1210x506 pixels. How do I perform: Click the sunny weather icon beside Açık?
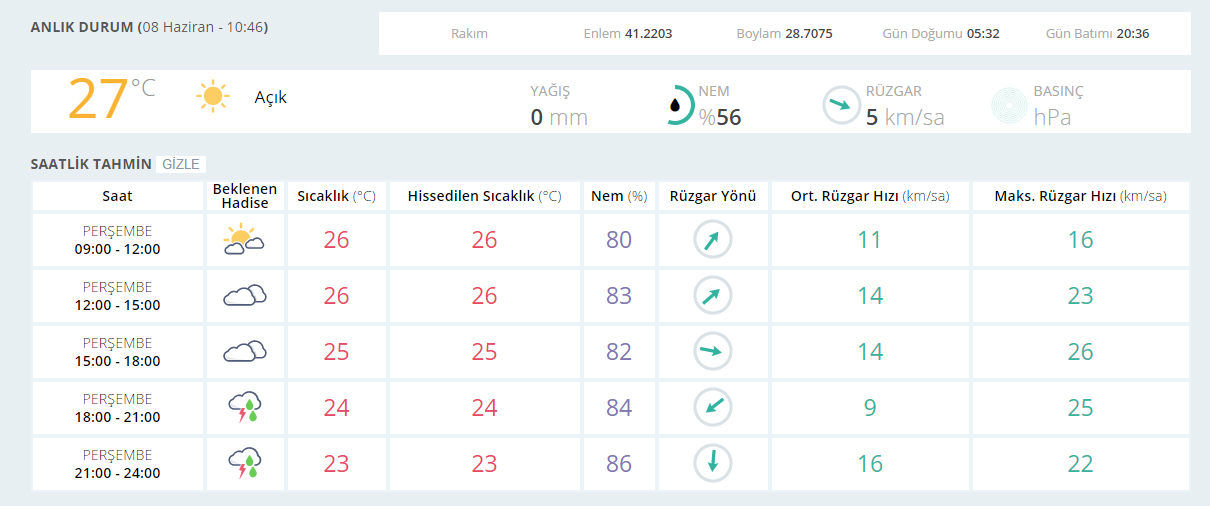[212, 97]
